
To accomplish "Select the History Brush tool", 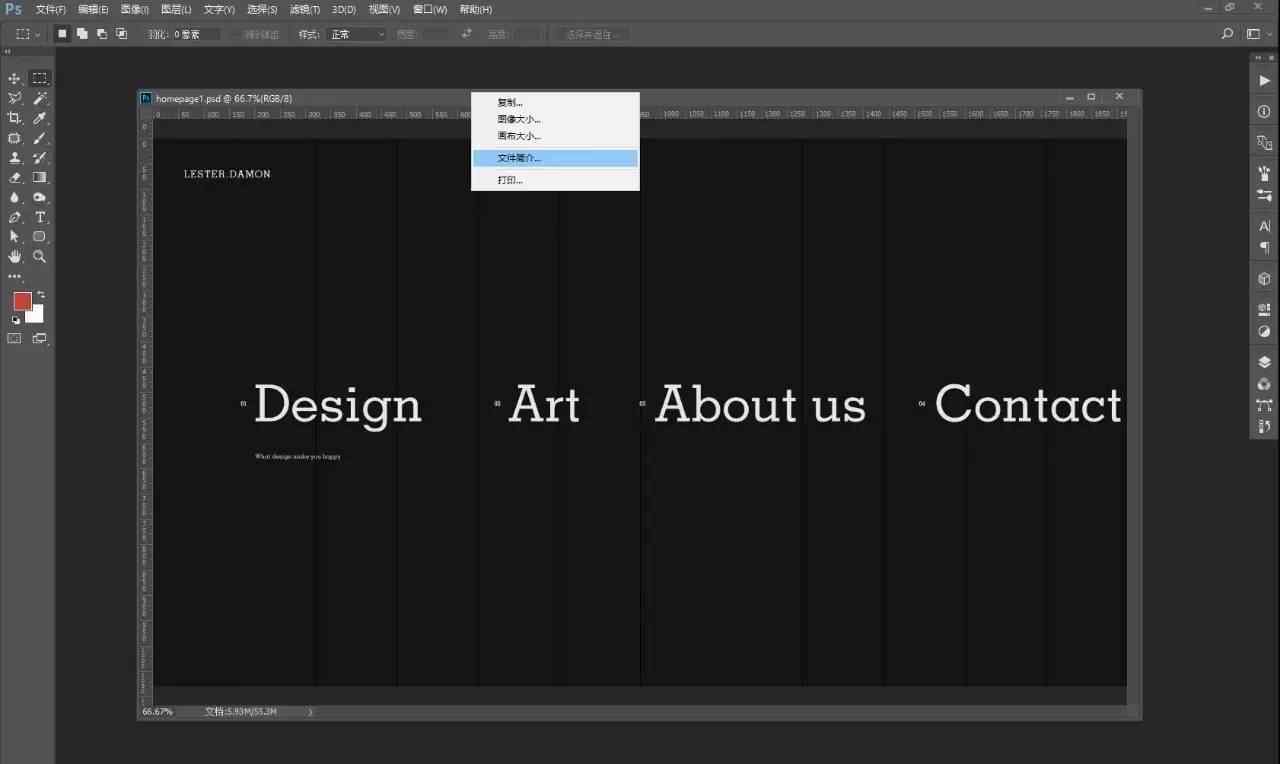I will (x=40, y=158).
